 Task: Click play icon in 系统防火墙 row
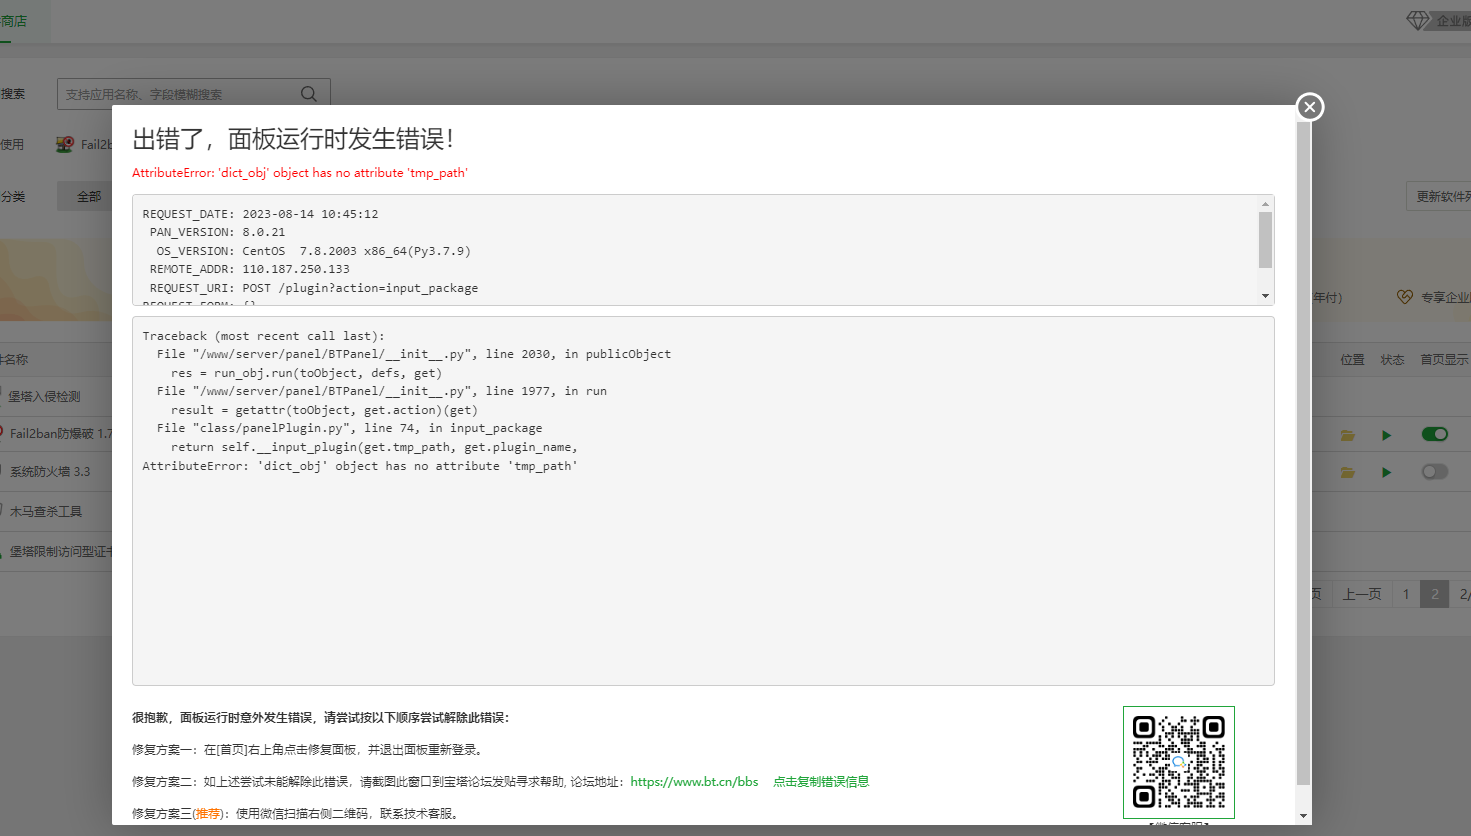(1386, 472)
